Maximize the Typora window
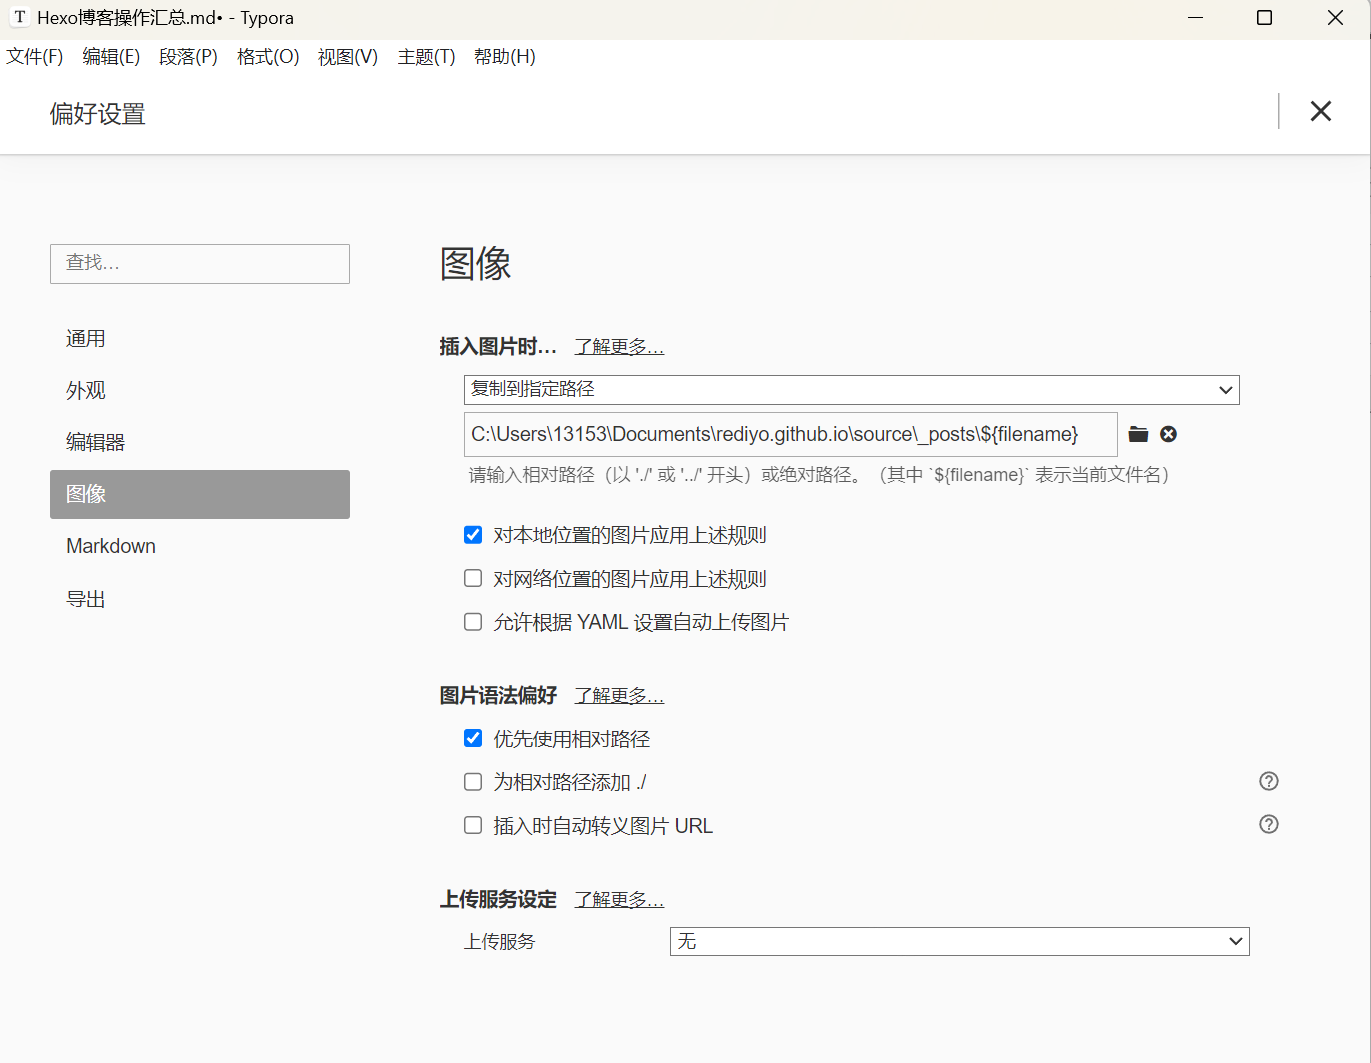Image resolution: width=1371 pixels, height=1063 pixels. click(1264, 18)
